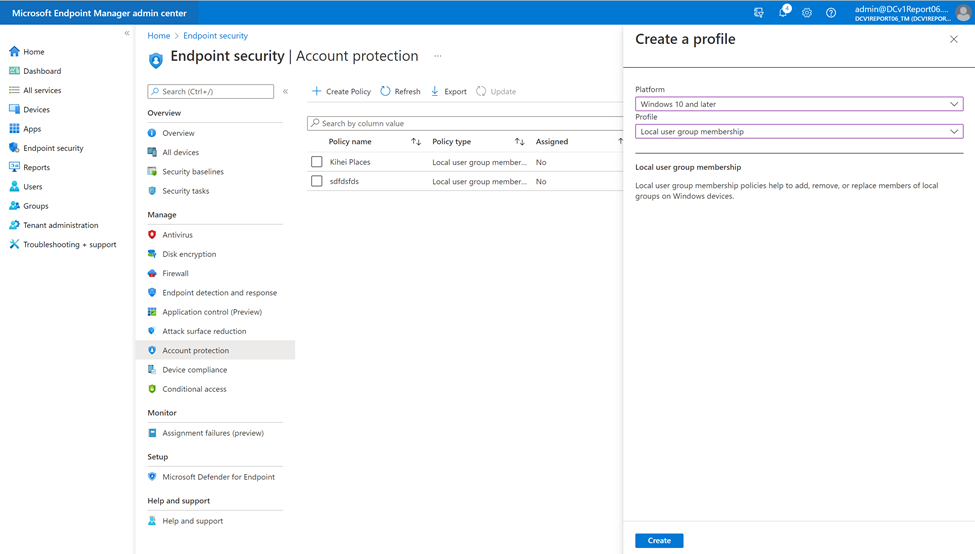Focus the Search (Ctrl+/) menu field
The image size is (975, 554).
tap(210, 91)
